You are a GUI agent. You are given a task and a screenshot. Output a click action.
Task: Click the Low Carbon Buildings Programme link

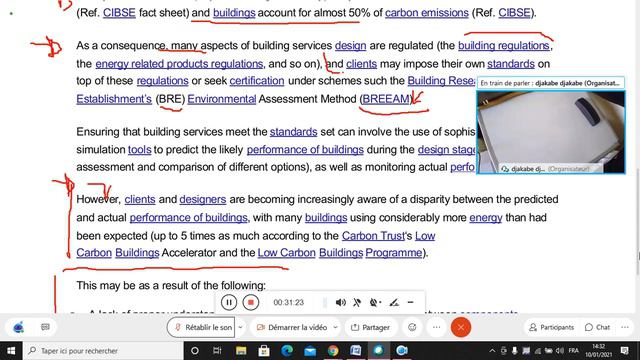(340, 253)
